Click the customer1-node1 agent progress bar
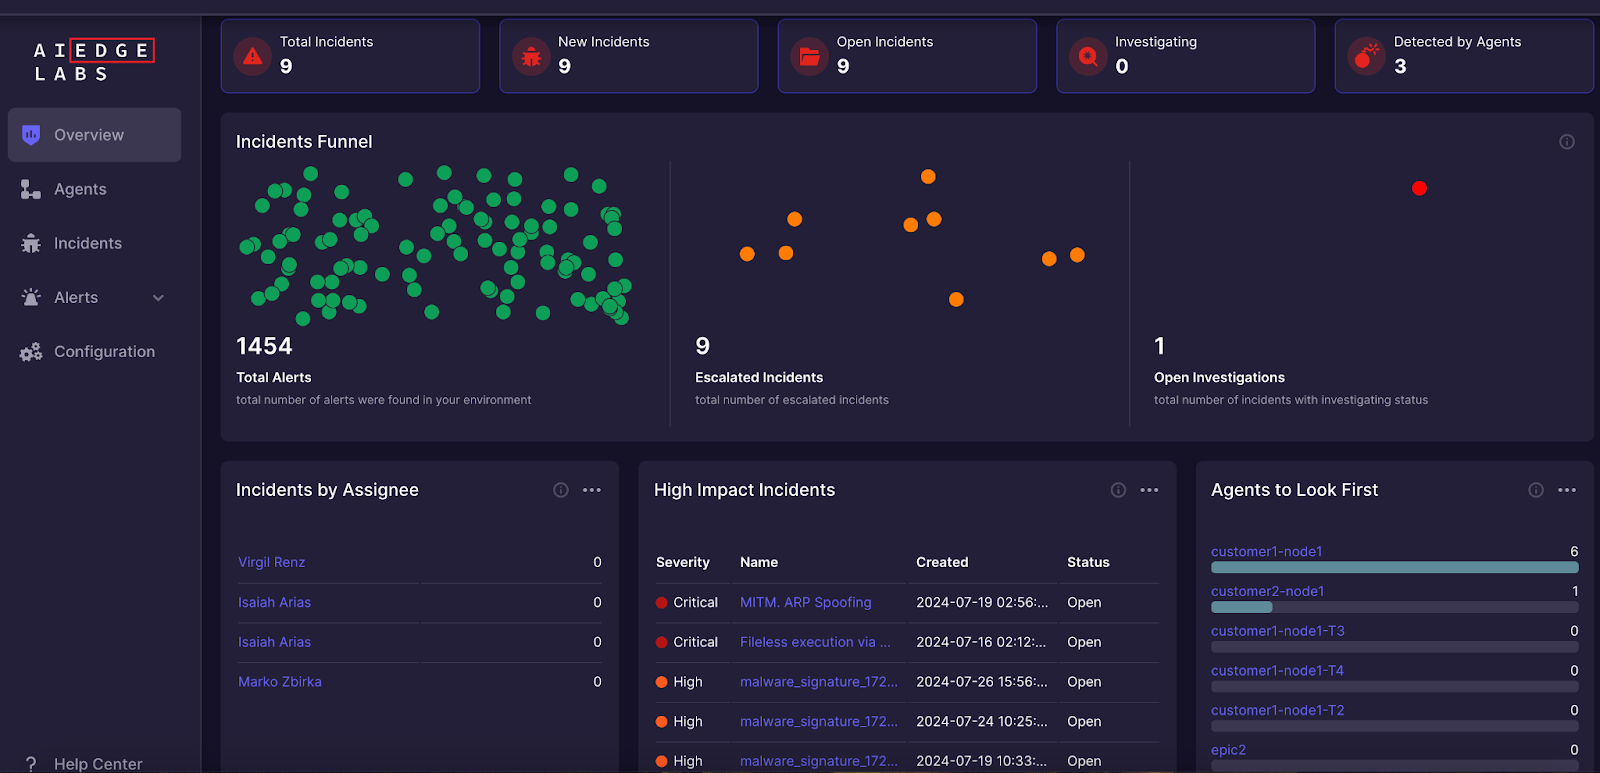Image resolution: width=1600 pixels, height=773 pixels. (1394, 567)
